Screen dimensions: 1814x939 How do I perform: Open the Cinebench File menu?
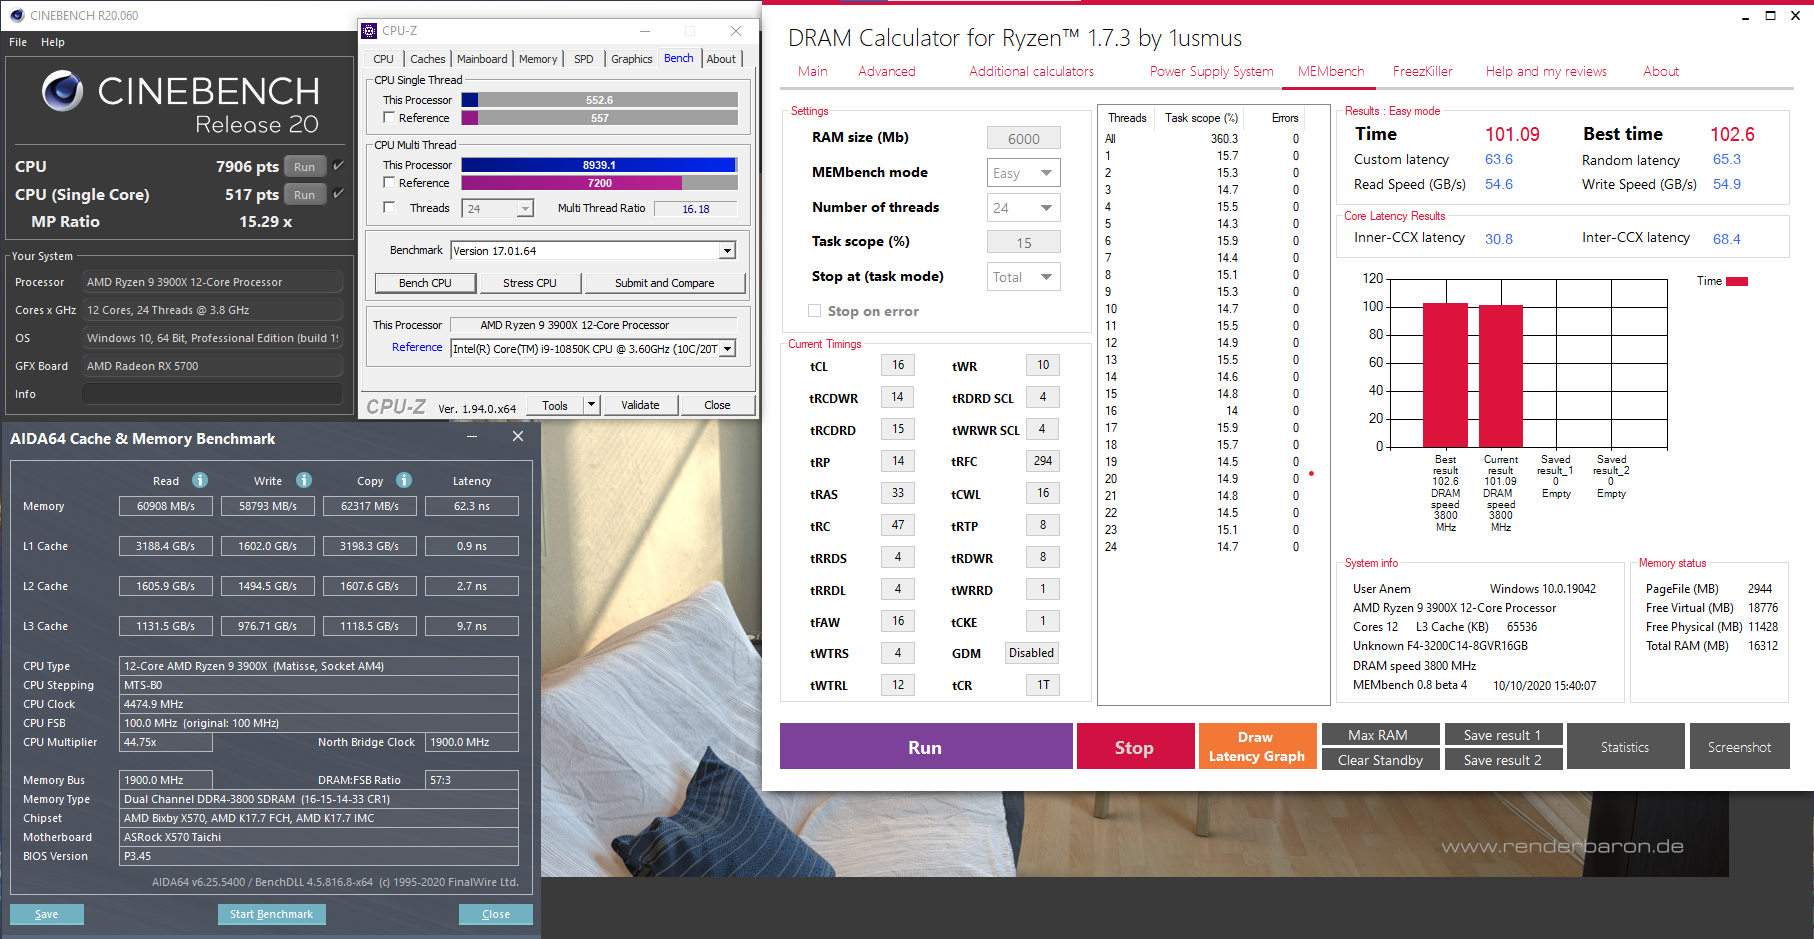point(18,42)
